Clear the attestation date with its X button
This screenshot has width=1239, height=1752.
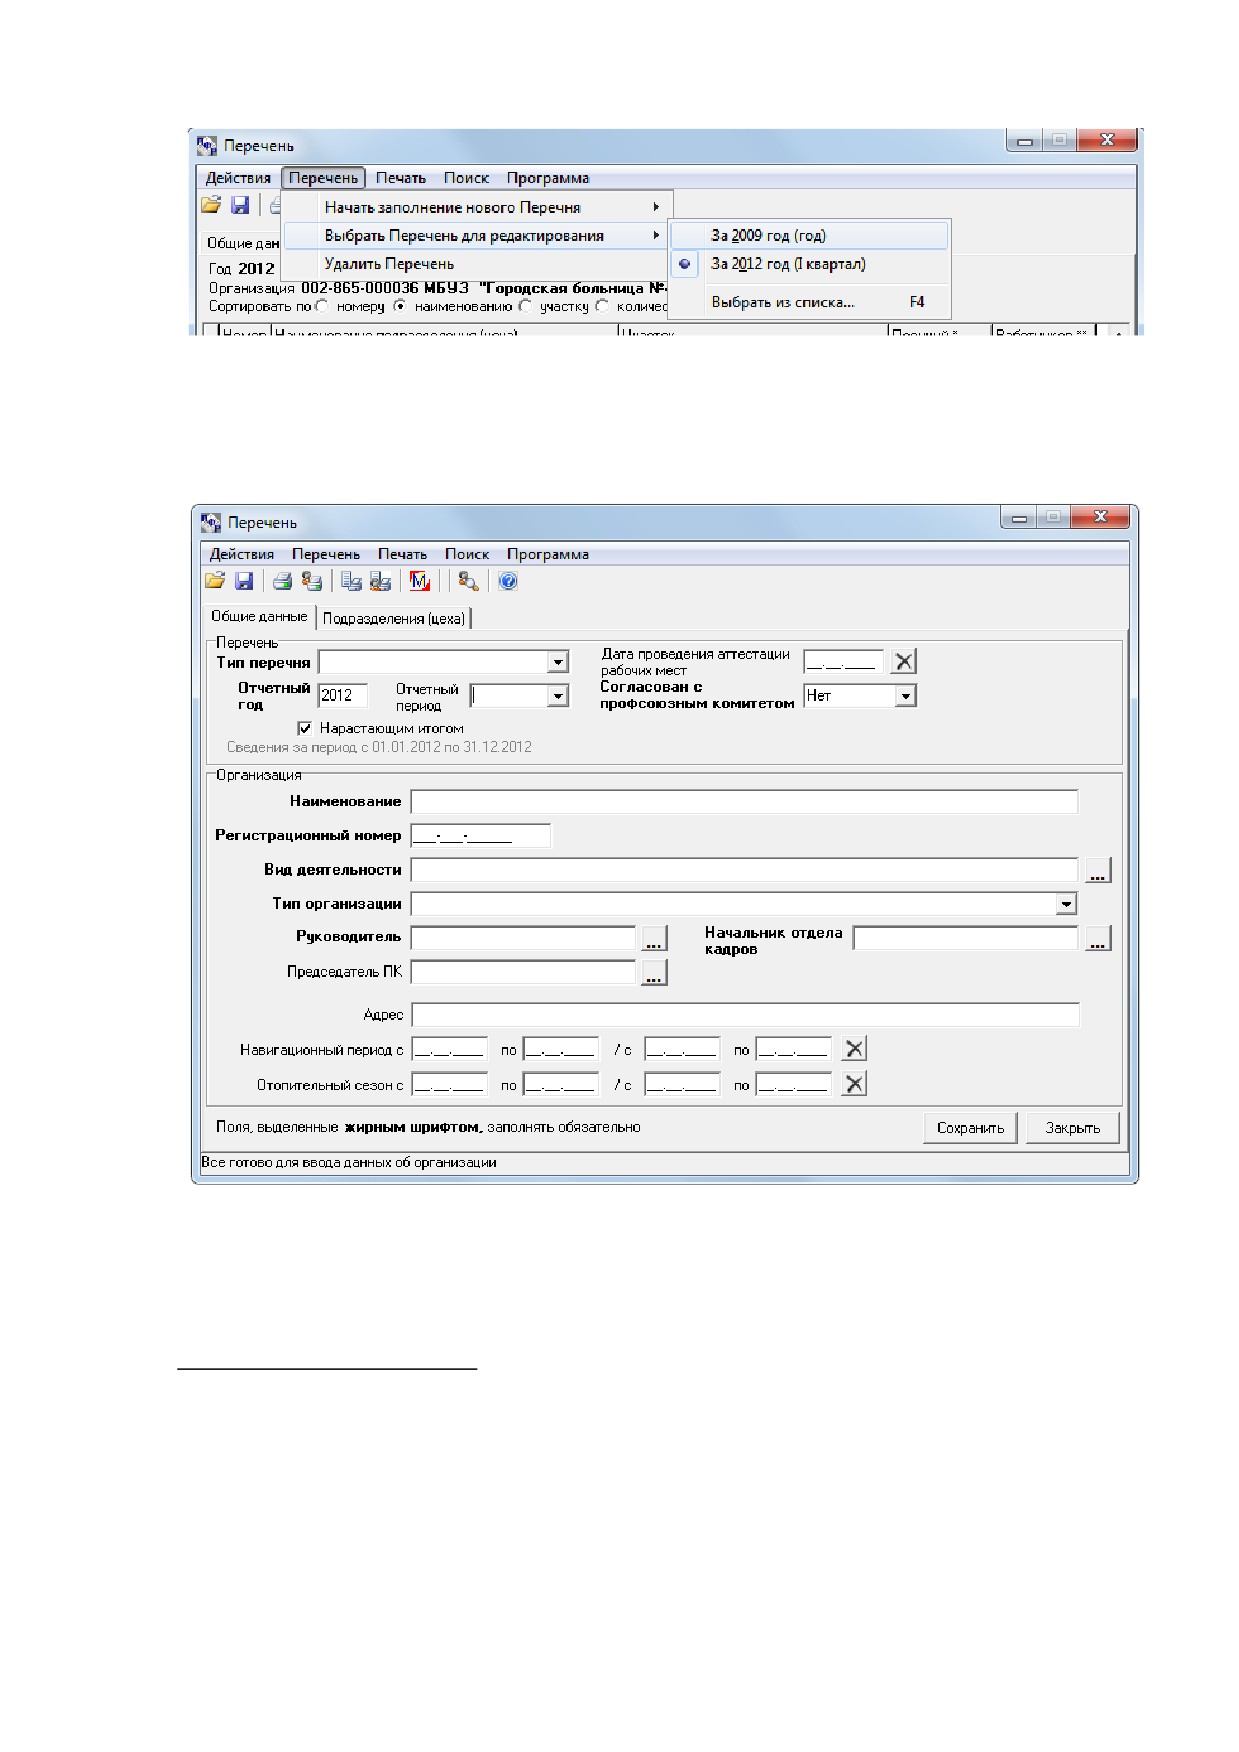(x=903, y=661)
